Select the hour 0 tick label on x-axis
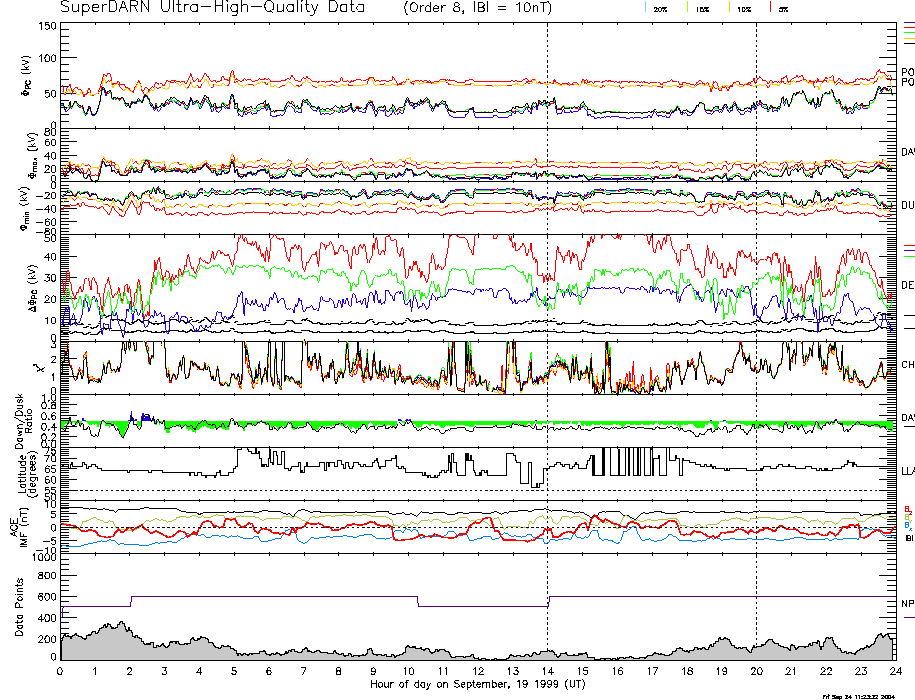 coord(61,672)
